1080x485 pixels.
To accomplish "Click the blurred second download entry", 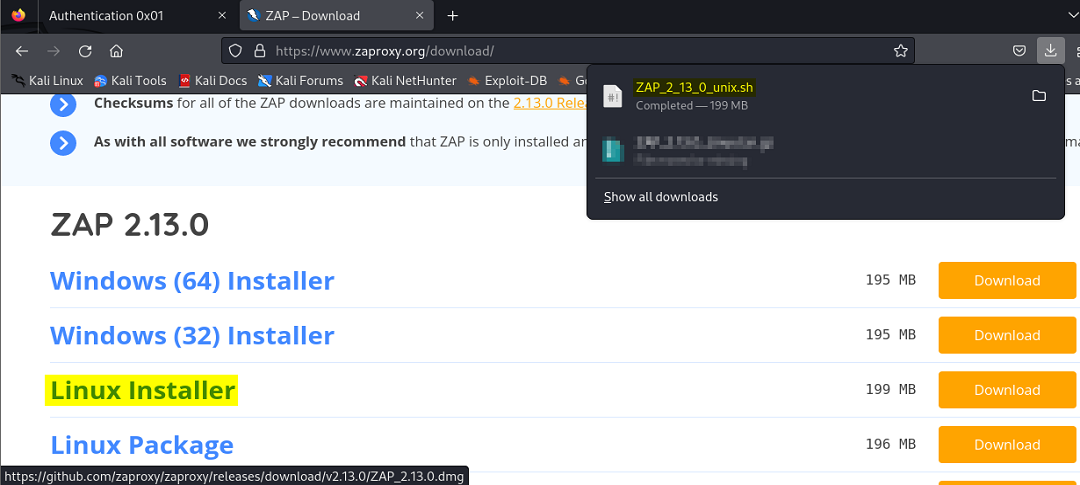I will coord(825,151).
